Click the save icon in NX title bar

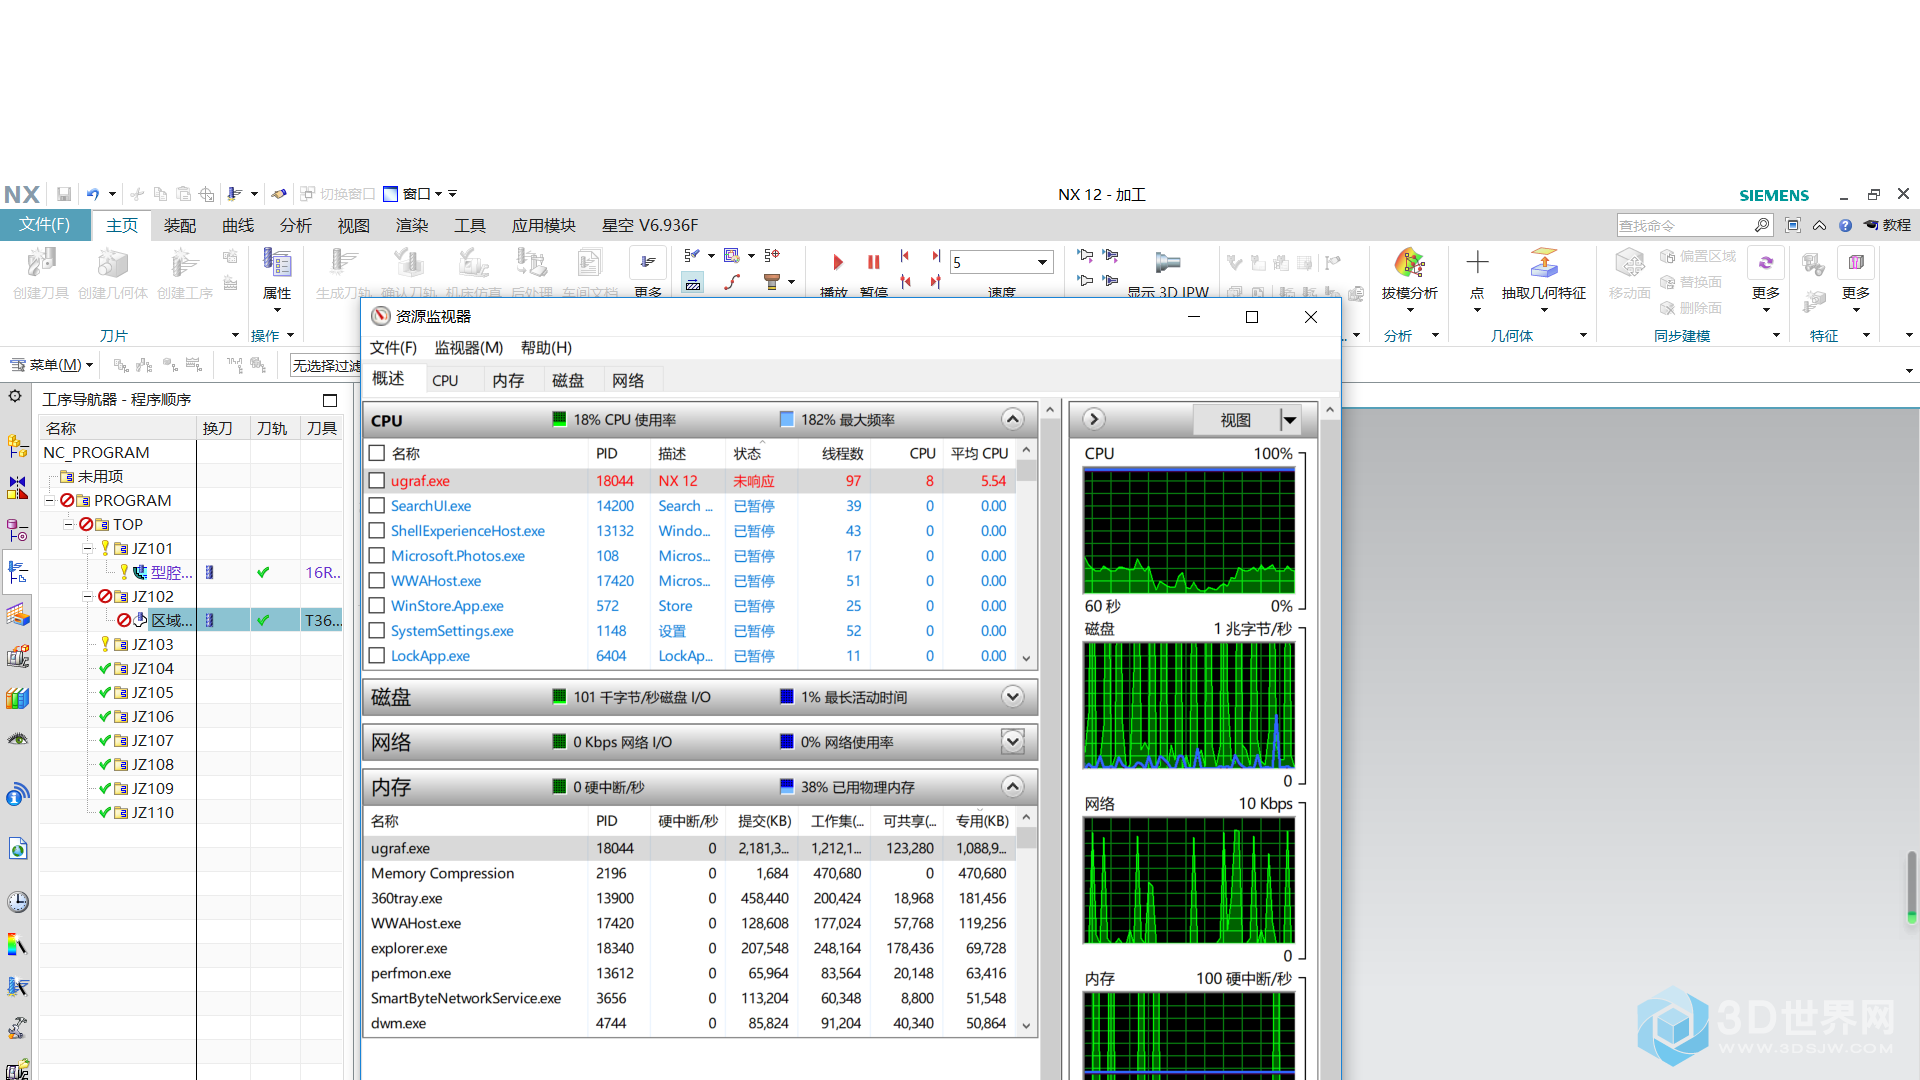[64, 194]
